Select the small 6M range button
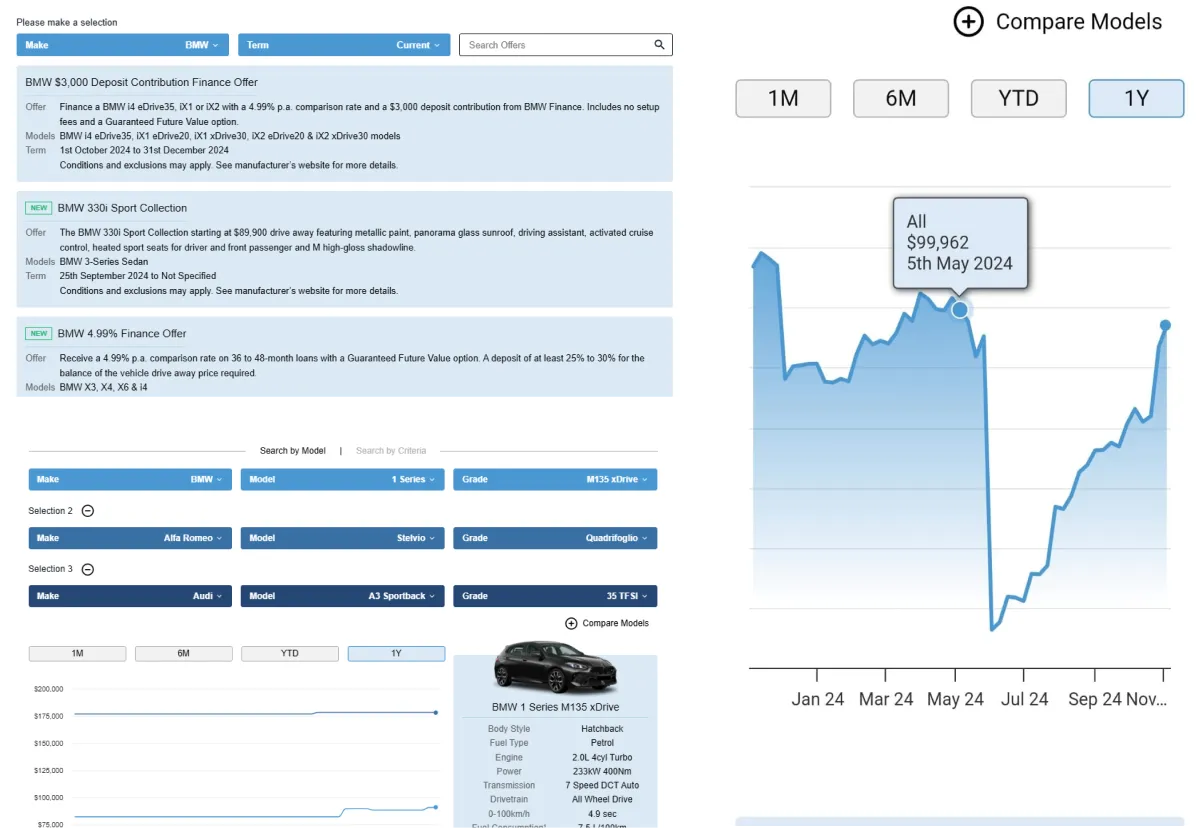 point(183,653)
